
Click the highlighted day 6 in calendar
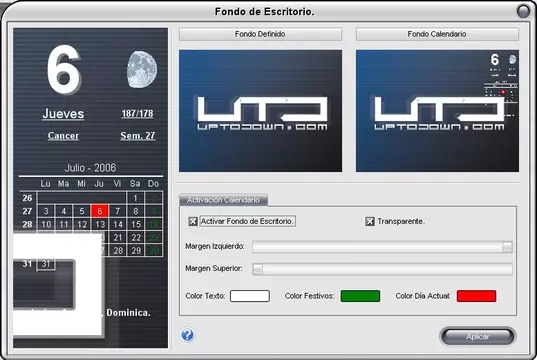tap(100, 211)
